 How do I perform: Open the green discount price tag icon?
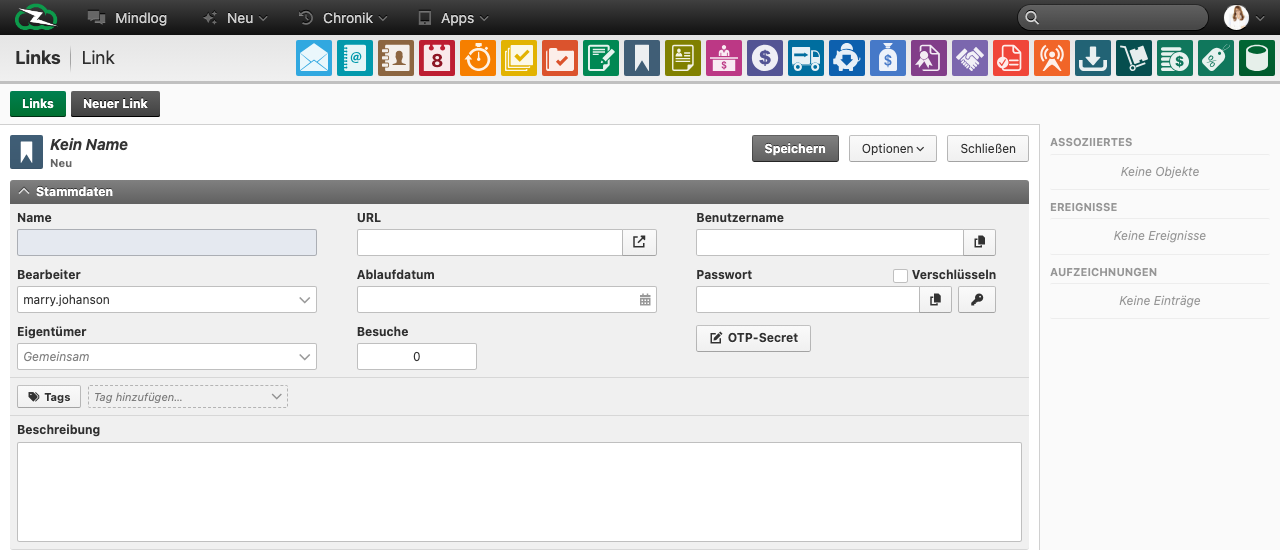pos(1216,58)
